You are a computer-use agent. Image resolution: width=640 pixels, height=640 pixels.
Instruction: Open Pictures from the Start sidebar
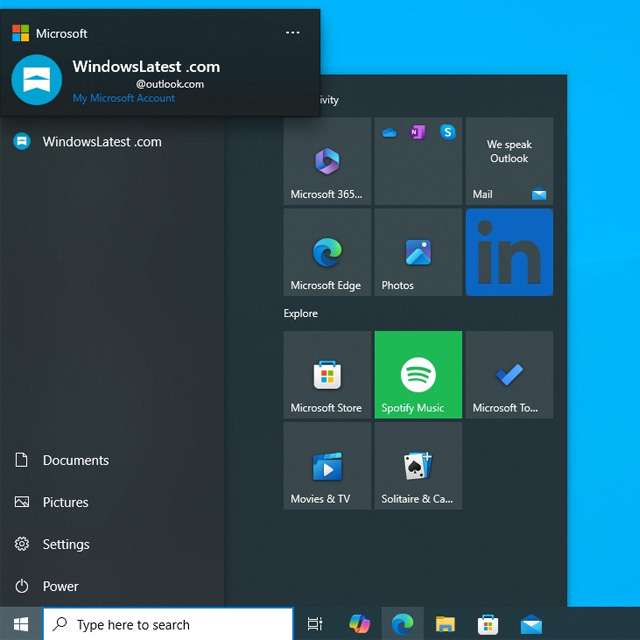[x=112, y=502]
